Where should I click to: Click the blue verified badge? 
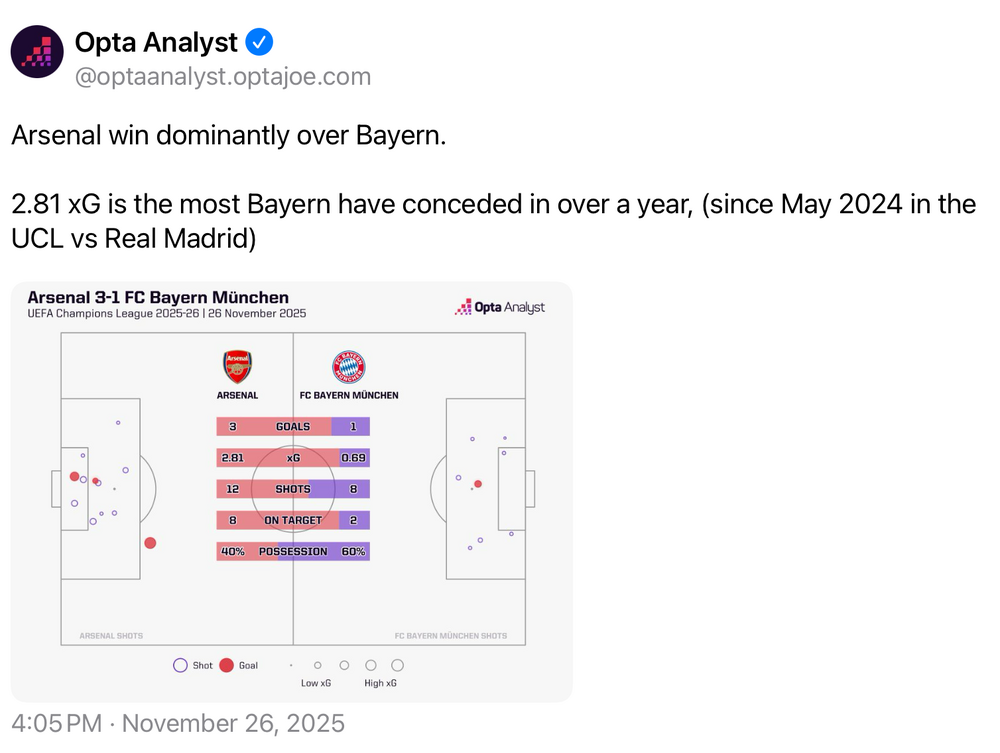pos(260,42)
